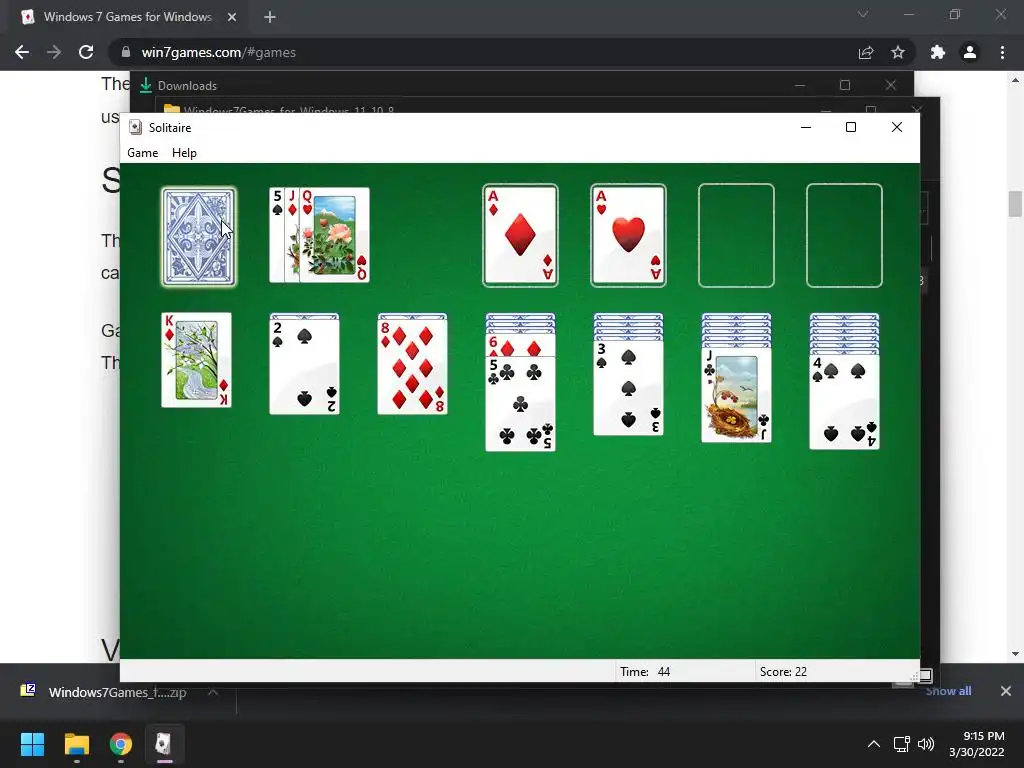The height and width of the screenshot is (768, 1024).
Task: Draw from the Solitaire stock deck
Action: (x=199, y=236)
